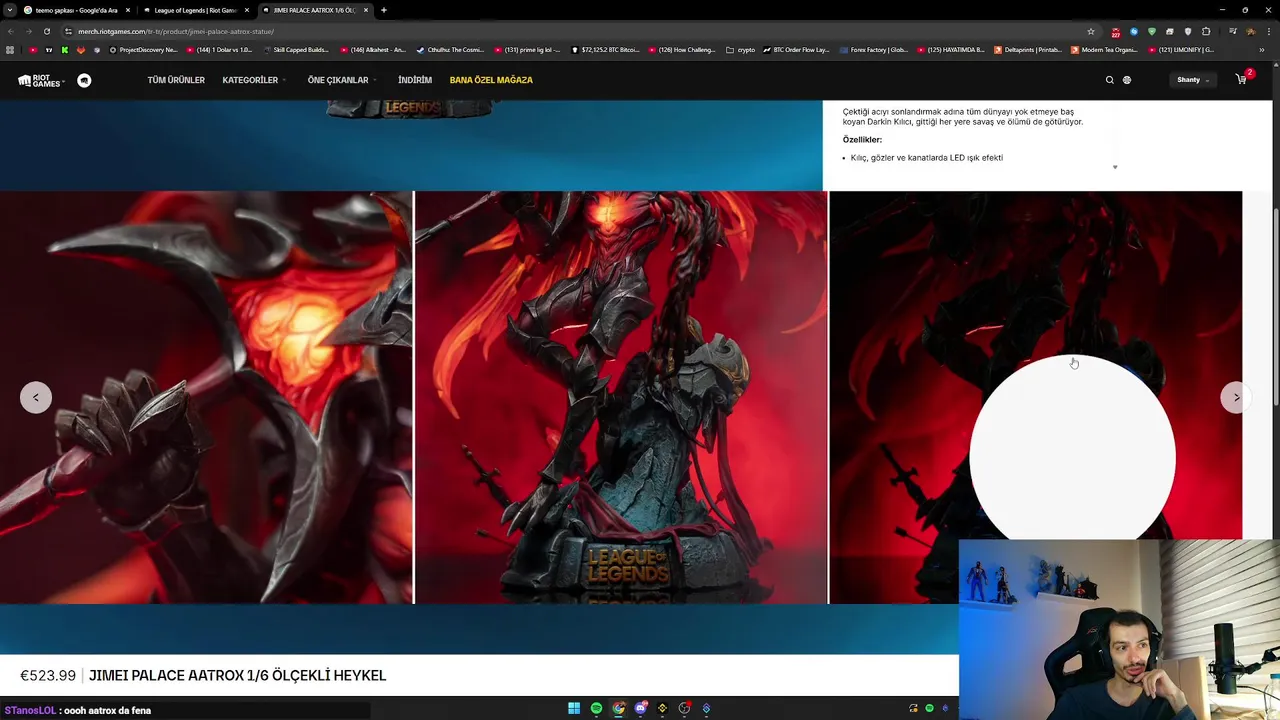1280x720 pixels.
Task: Open the Modern Tea Organi bookmark
Action: pyautogui.click(x=1104, y=49)
